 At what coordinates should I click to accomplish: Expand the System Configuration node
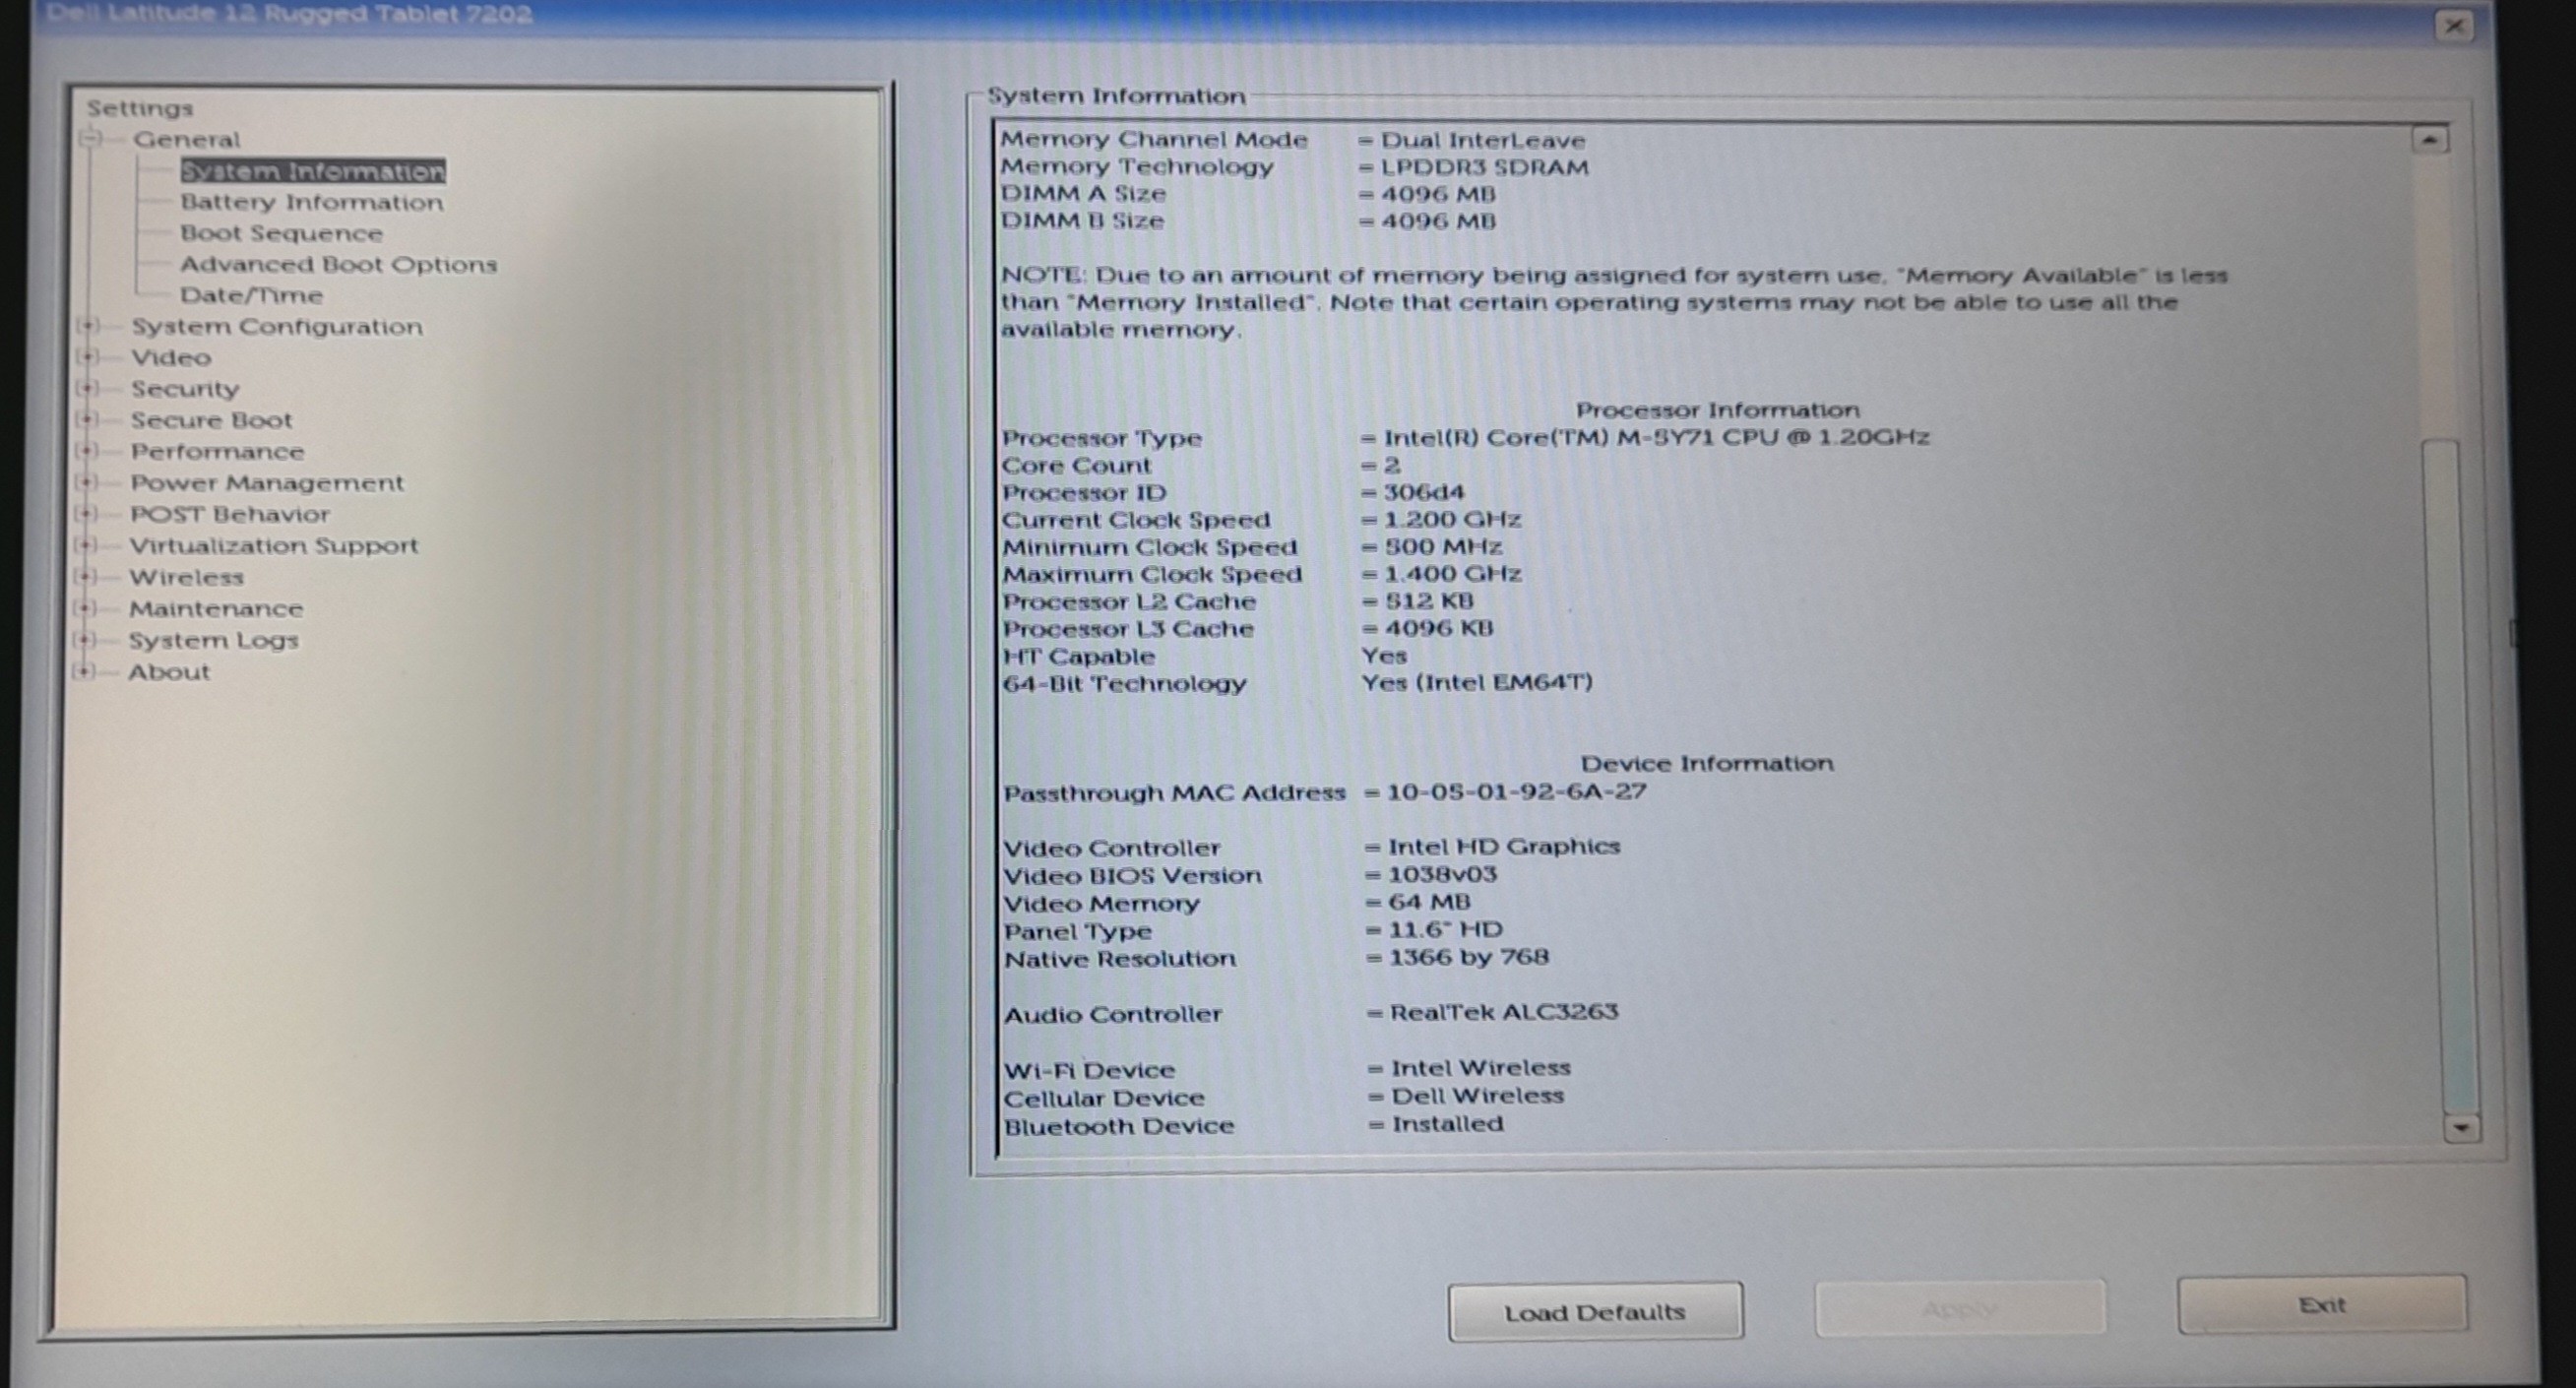coord(89,326)
